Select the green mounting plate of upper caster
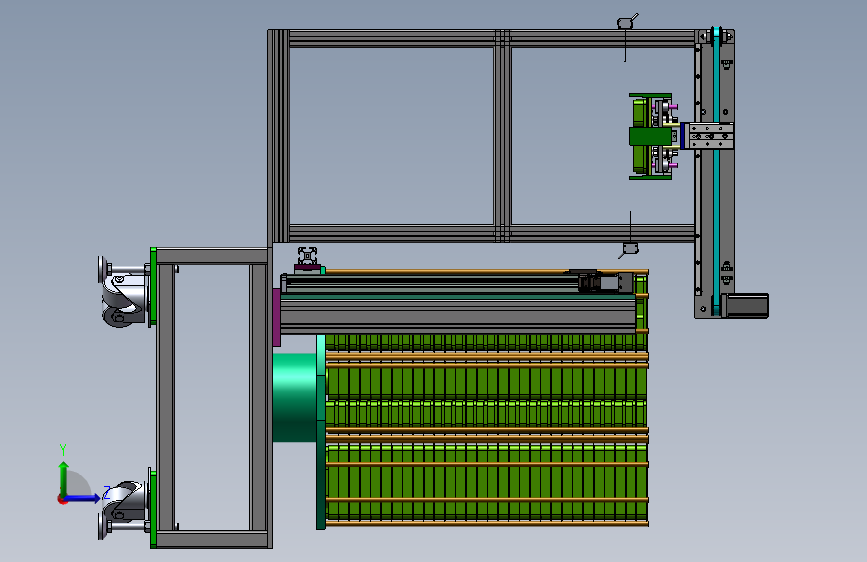Viewport: 867px width, 562px height. click(x=153, y=287)
